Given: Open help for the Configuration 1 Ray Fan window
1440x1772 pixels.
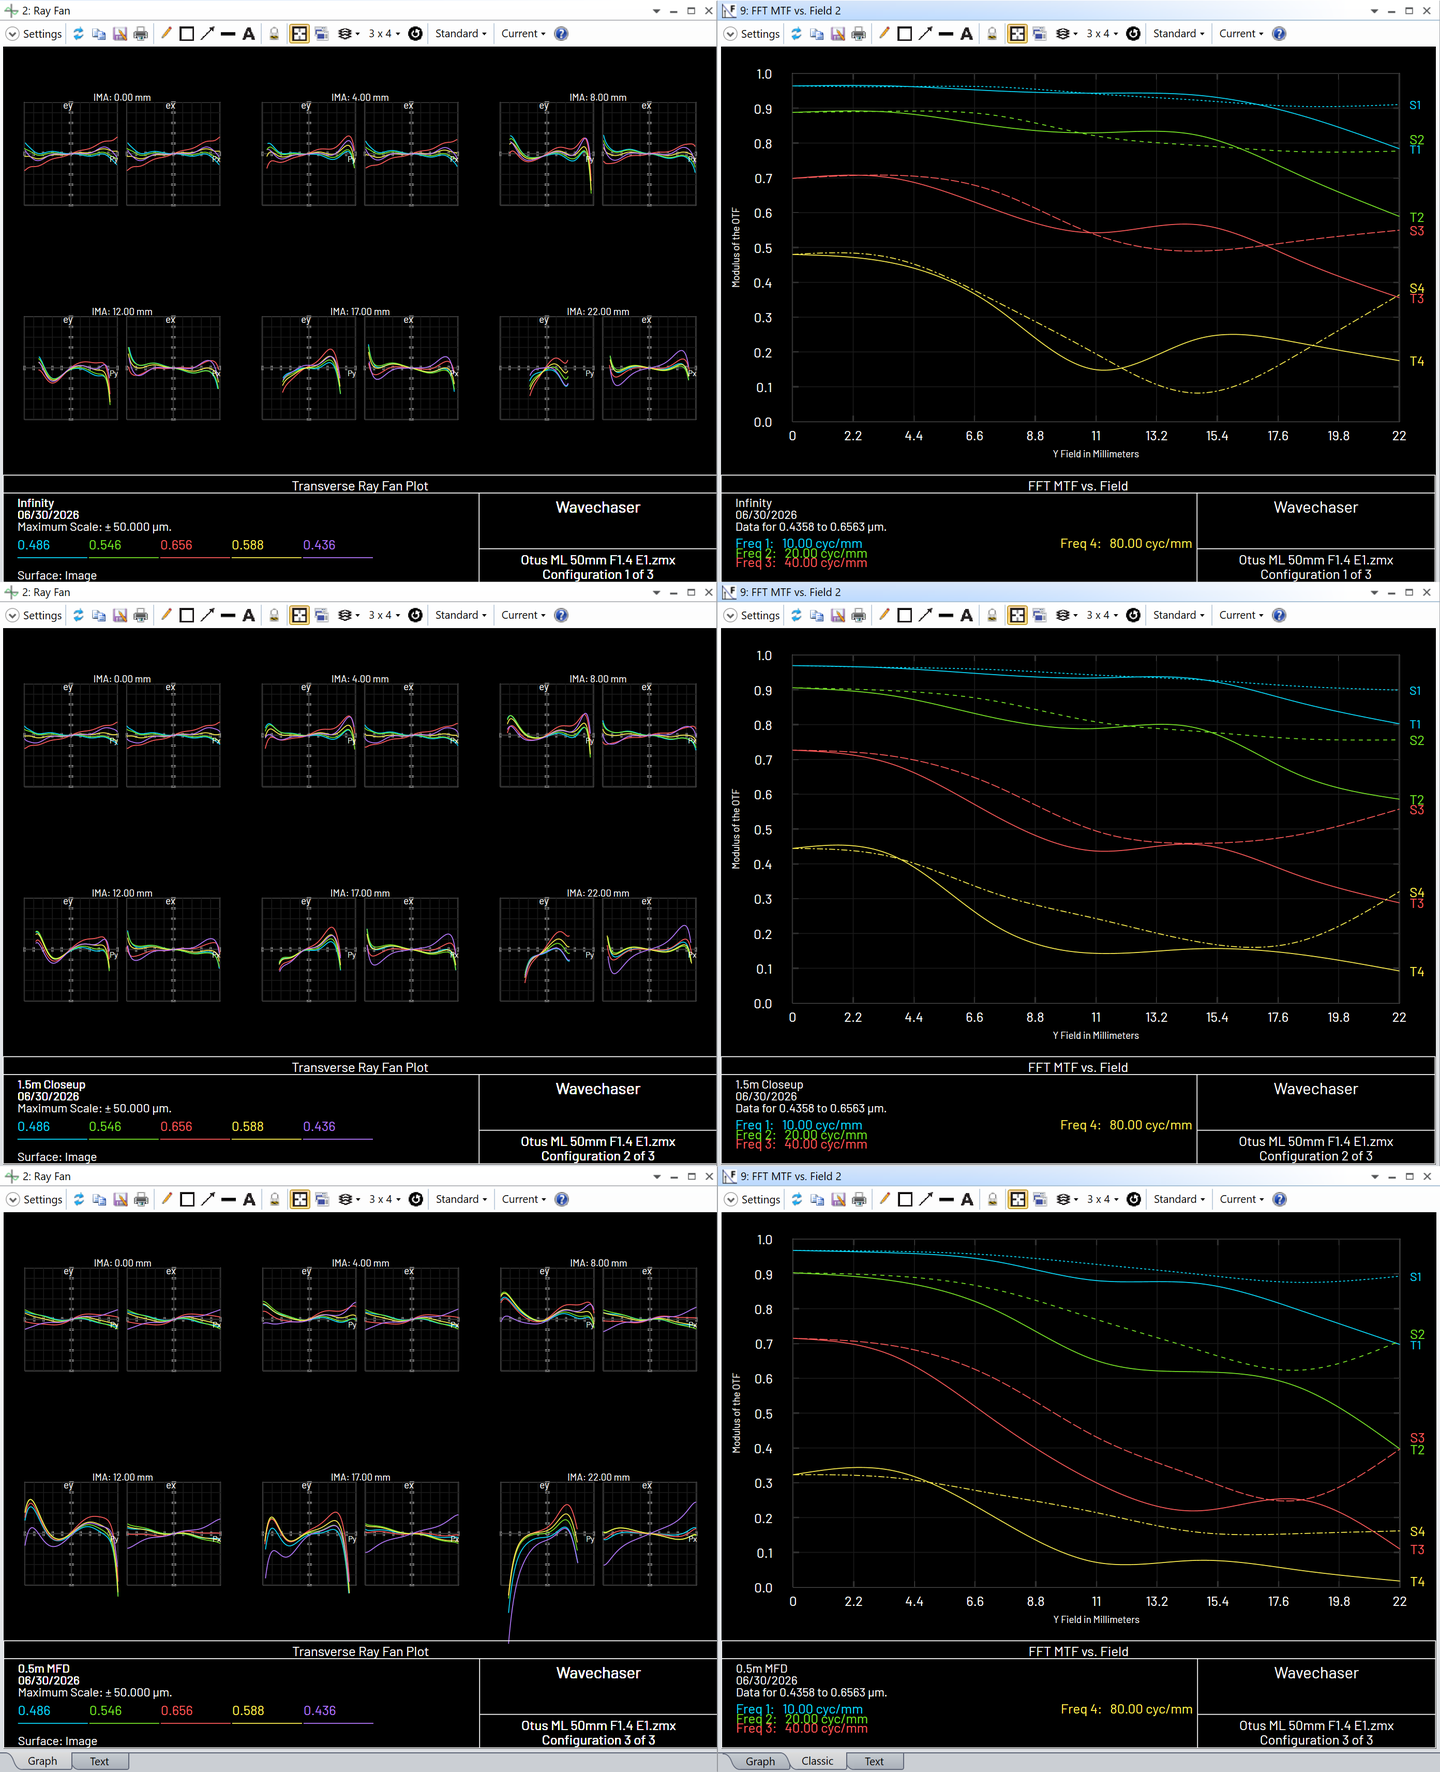Looking at the screenshot, I should [x=561, y=34].
